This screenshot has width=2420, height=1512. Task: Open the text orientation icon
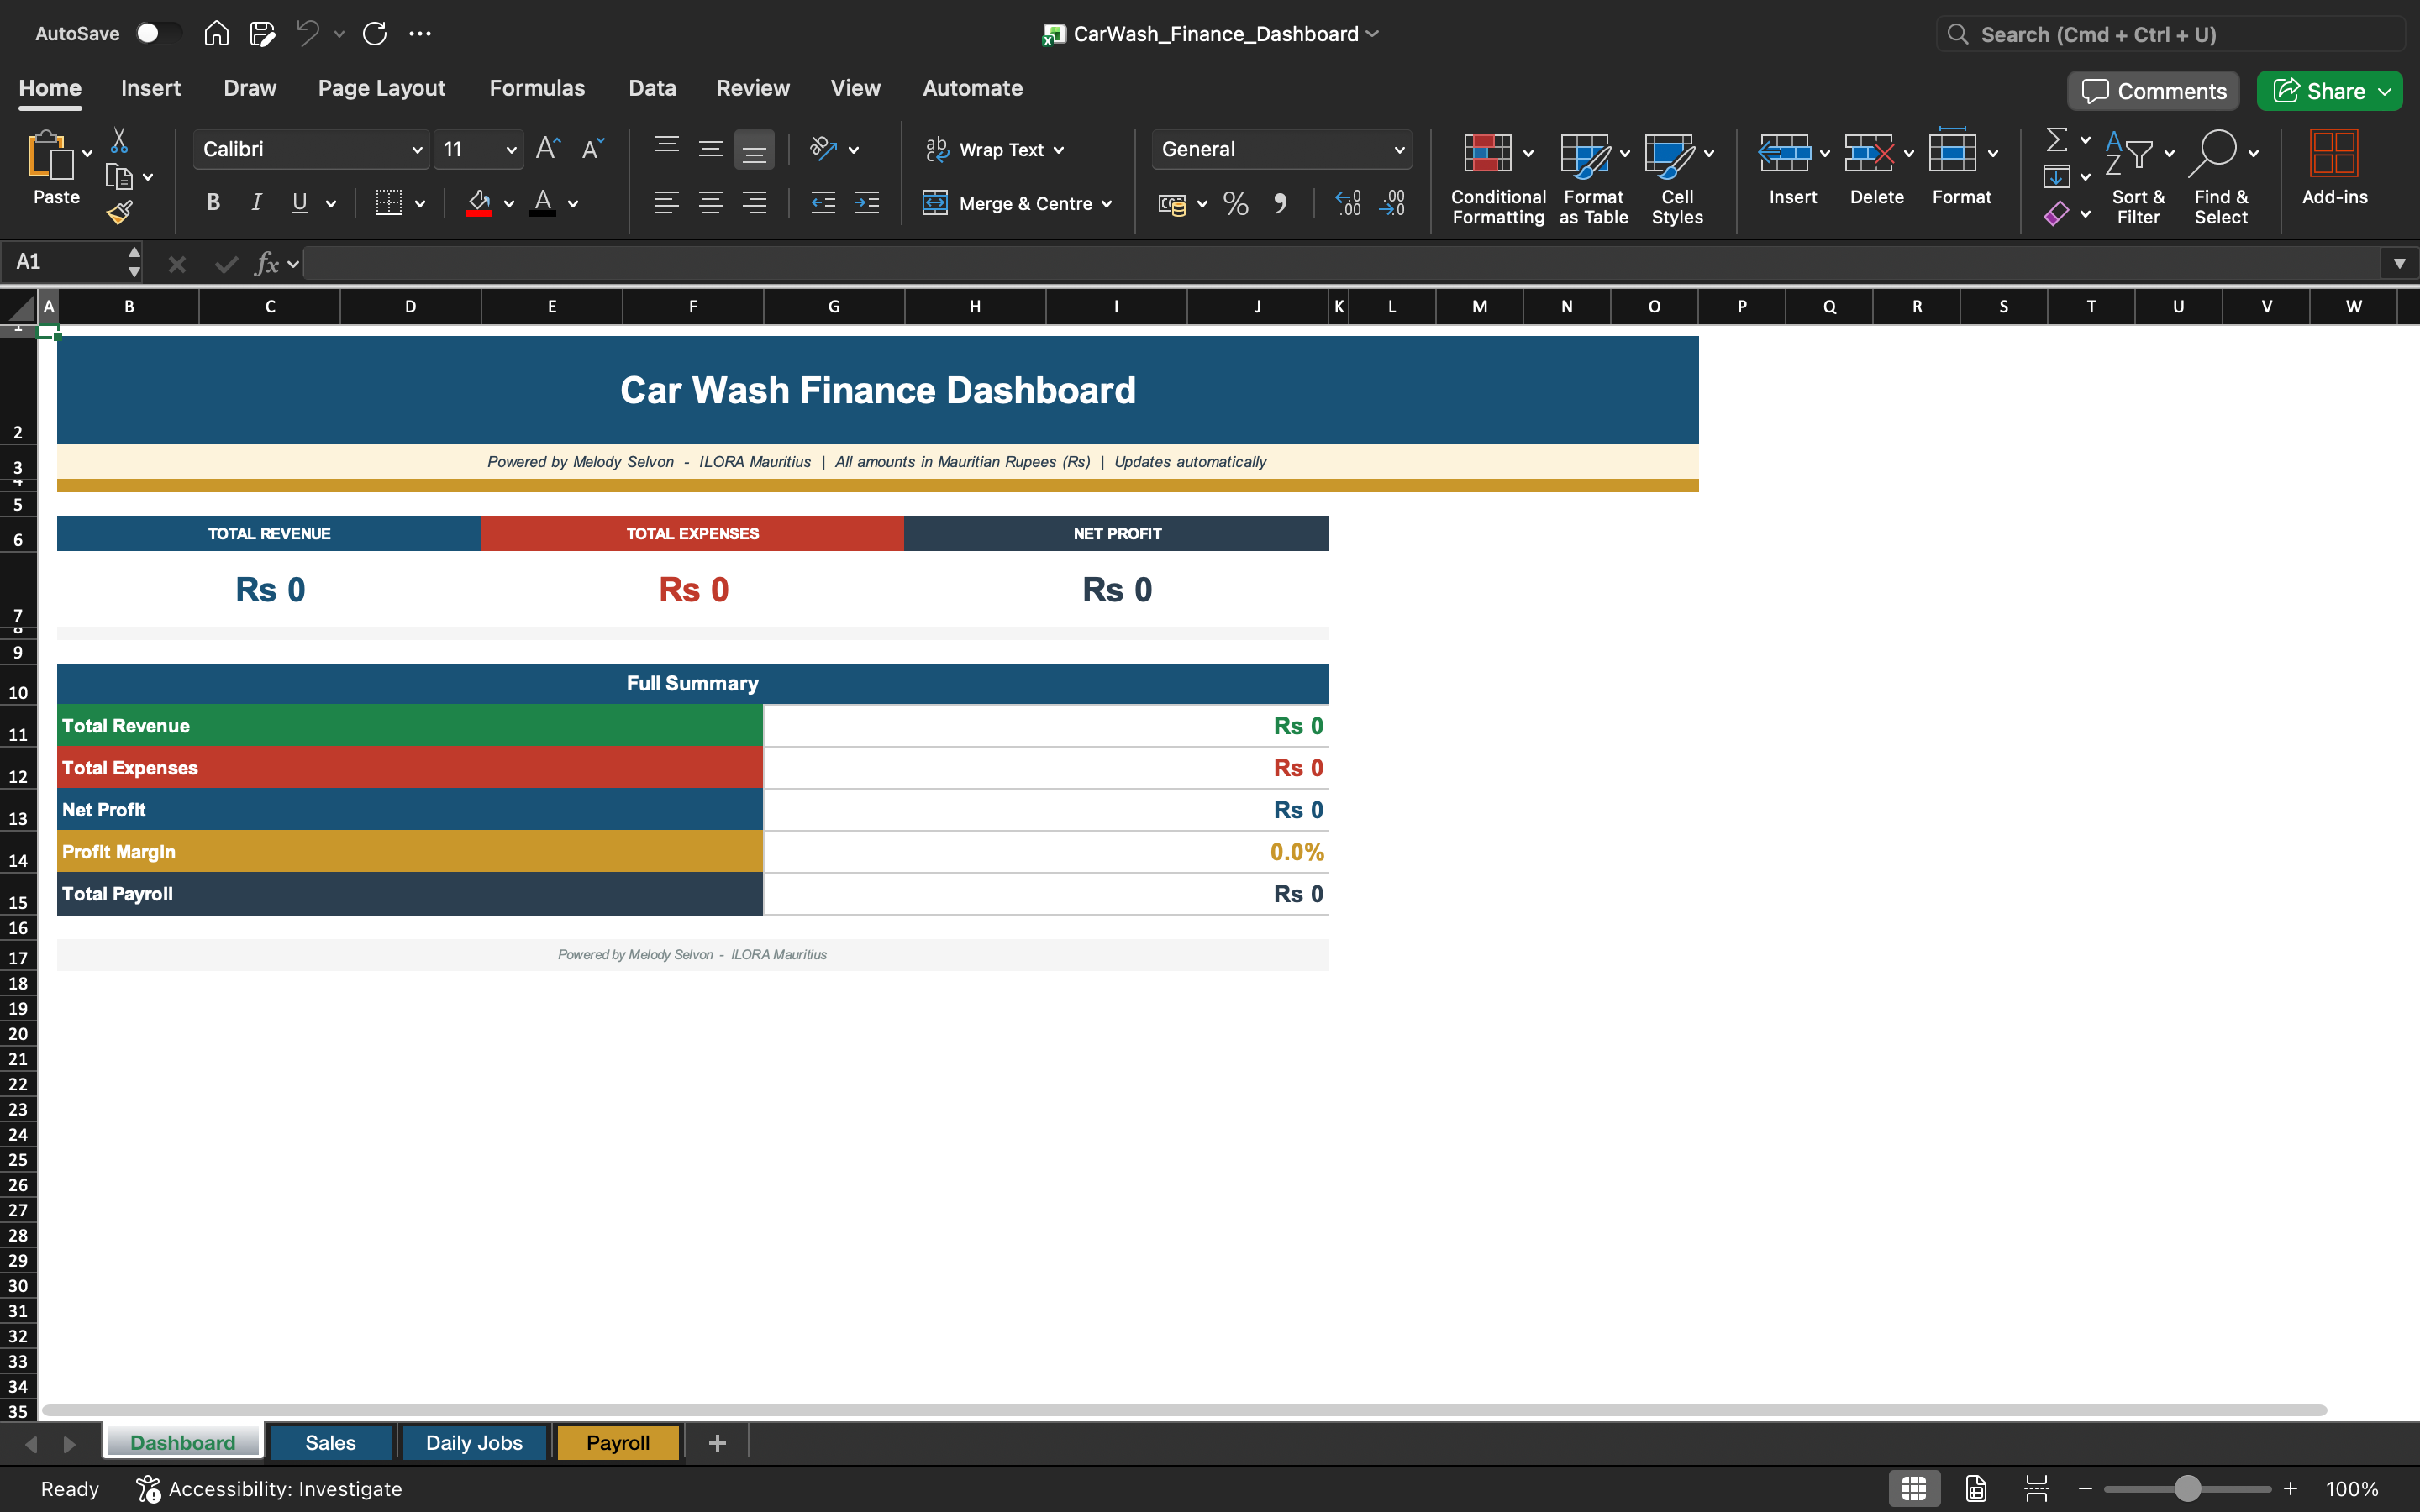(x=823, y=149)
